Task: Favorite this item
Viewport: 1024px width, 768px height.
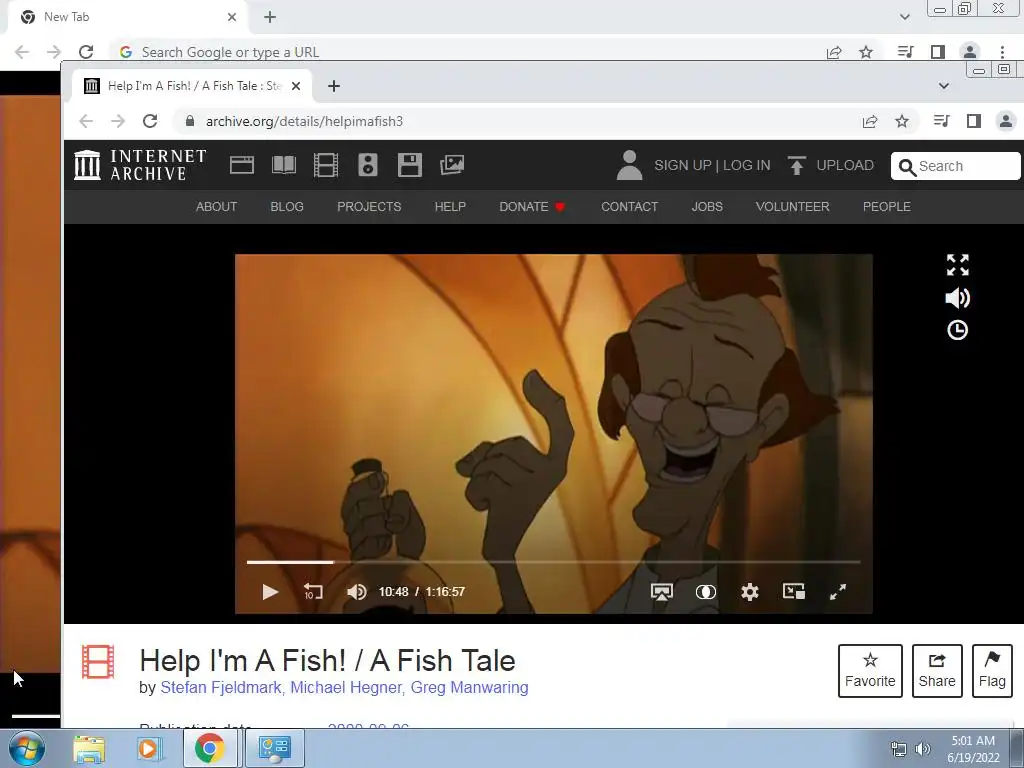Action: 870,671
